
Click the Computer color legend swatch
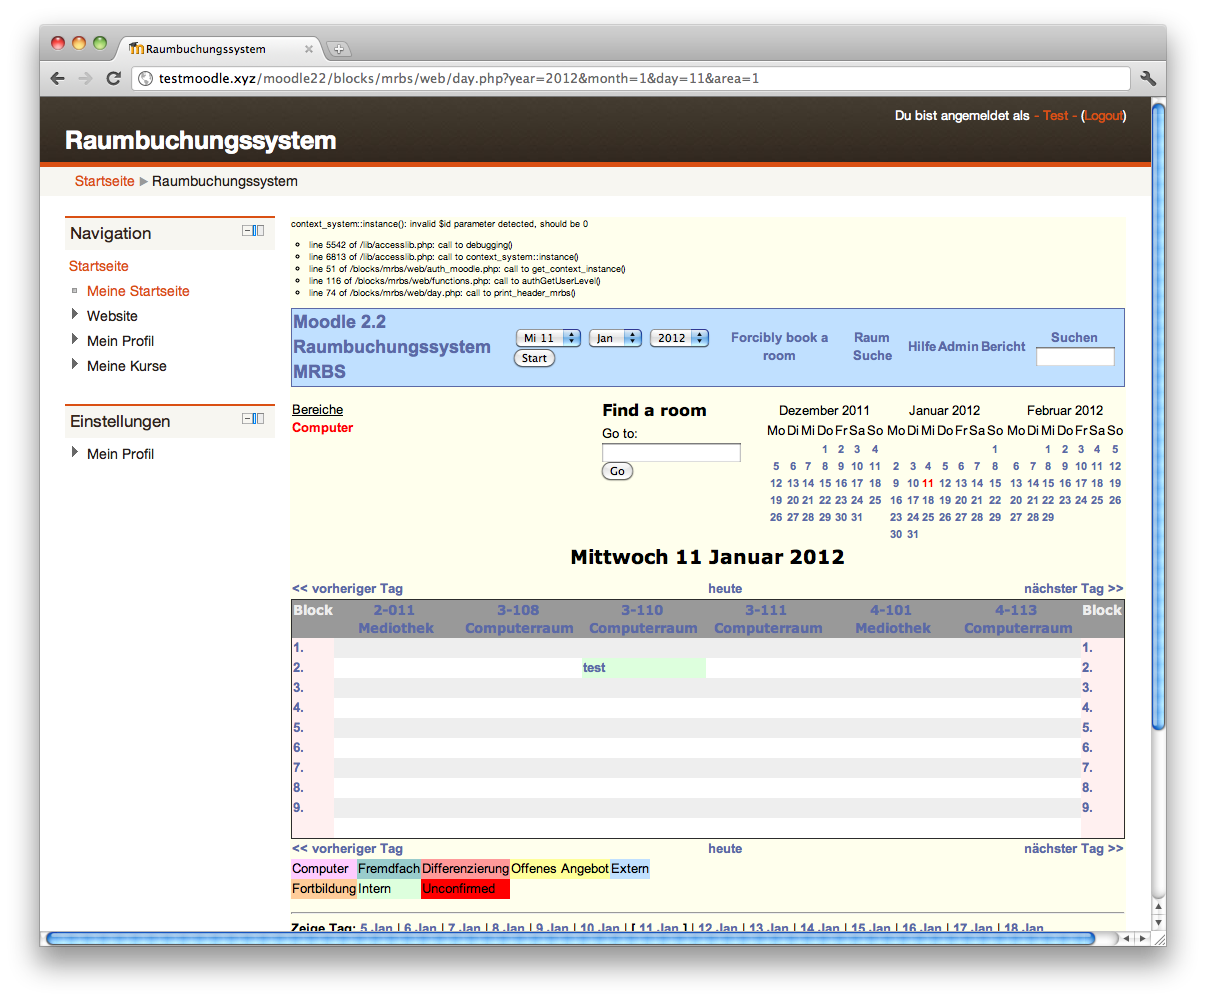click(324, 869)
